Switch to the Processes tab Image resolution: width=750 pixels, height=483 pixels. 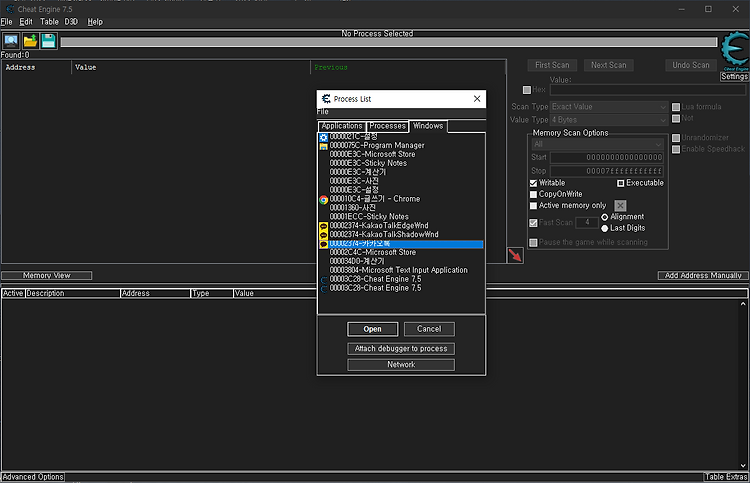tap(387, 126)
